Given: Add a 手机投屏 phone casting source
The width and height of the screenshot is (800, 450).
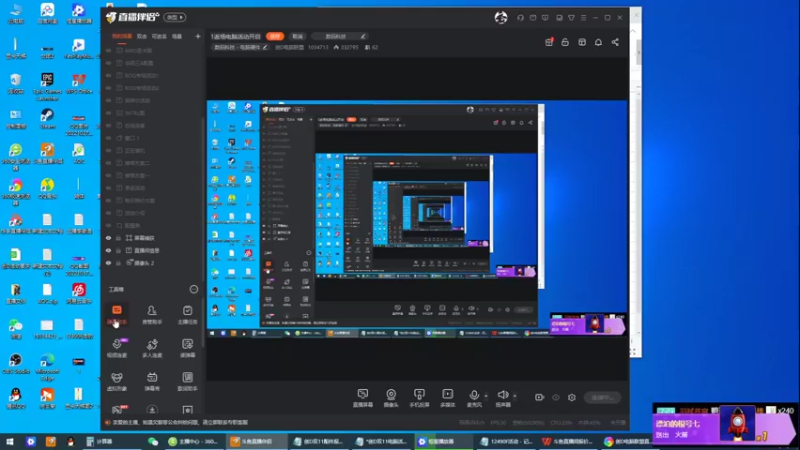Looking at the screenshot, I should point(419,397).
